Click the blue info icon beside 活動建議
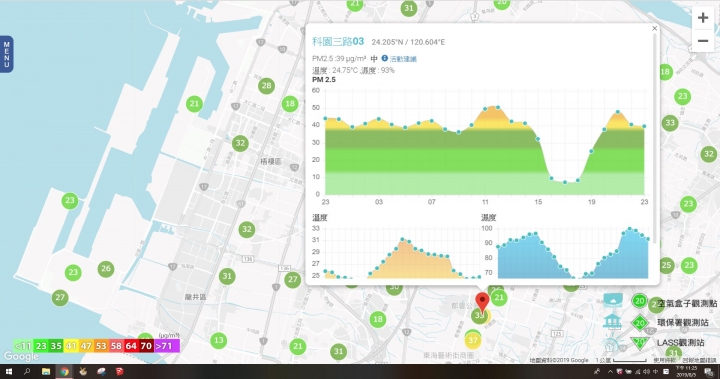The width and height of the screenshot is (720, 379). point(385,58)
